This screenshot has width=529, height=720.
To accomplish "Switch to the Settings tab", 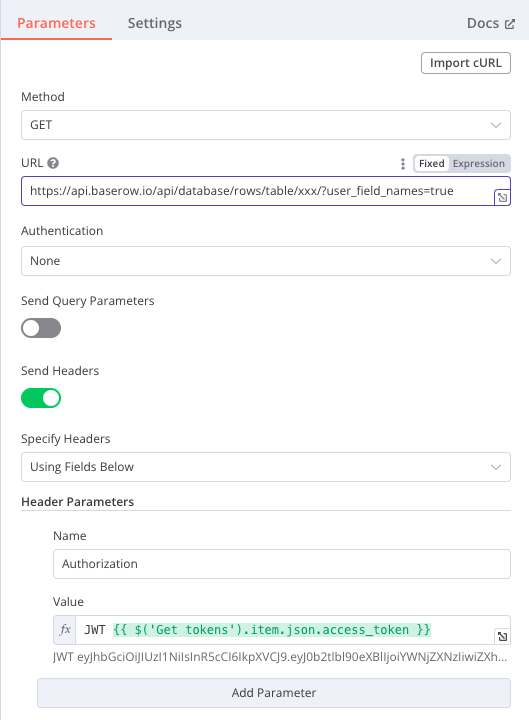I will coord(155,23).
